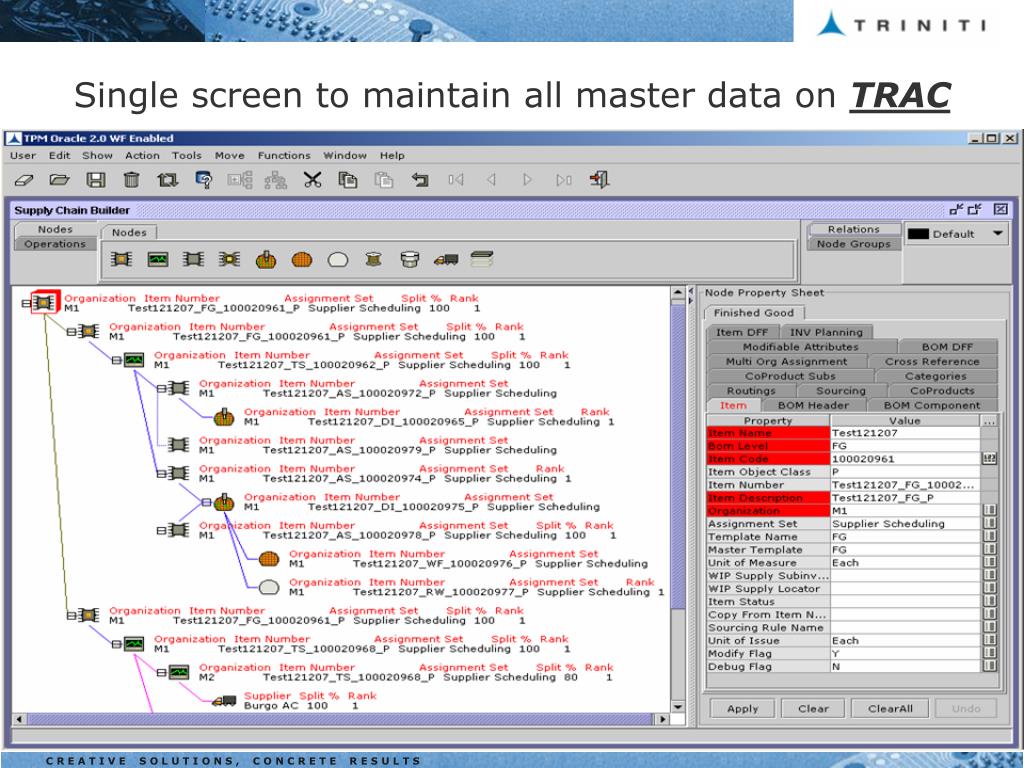Click the refresh loop arrows toolbar icon
Screen dimensions: 1024x768
167,180
